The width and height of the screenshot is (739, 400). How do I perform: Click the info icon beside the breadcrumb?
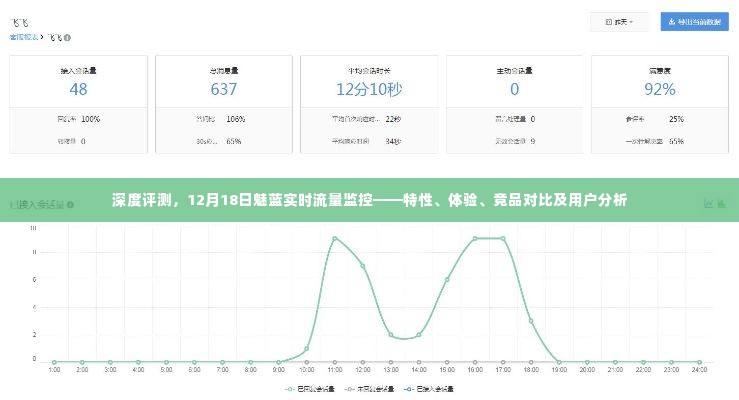[67, 38]
